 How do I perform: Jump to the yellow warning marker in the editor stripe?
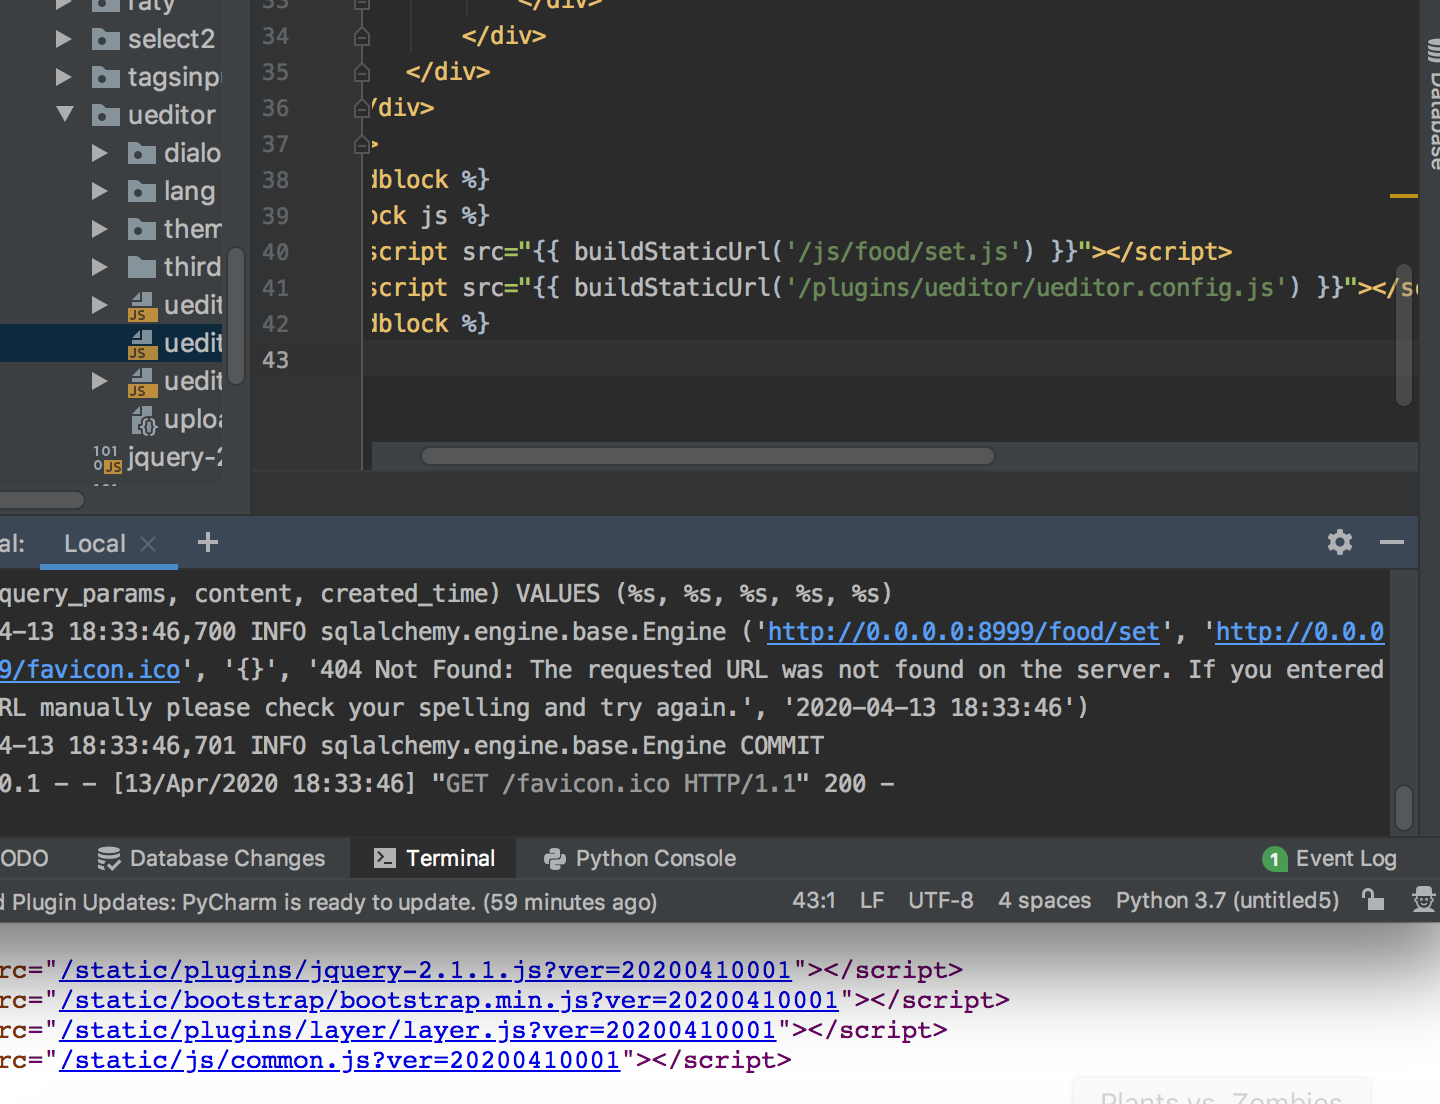pyautogui.click(x=1404, y=196)
